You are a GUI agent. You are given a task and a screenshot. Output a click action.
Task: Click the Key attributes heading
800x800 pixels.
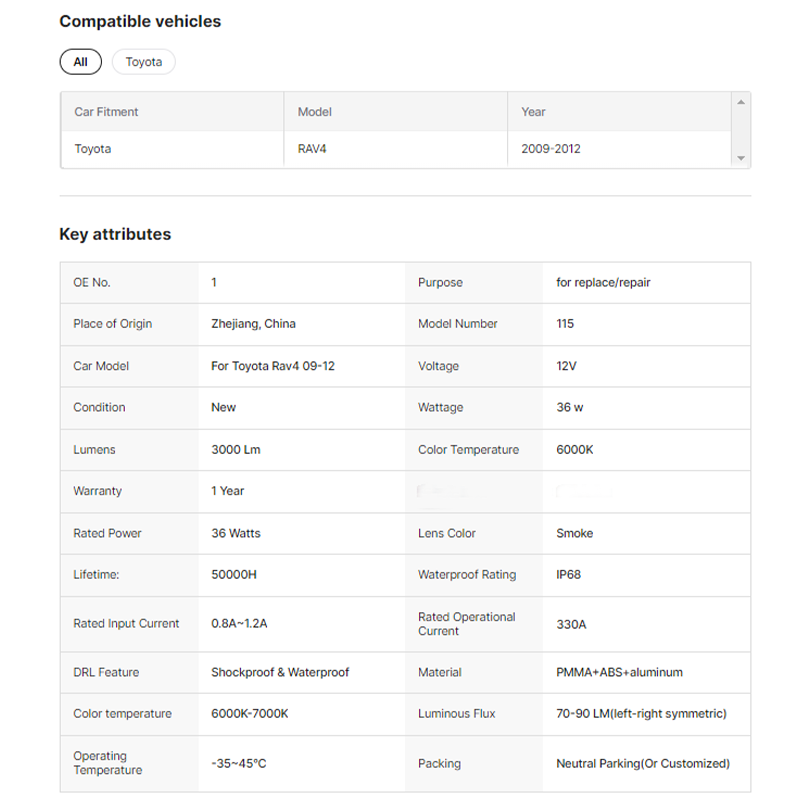coord(115,234)
